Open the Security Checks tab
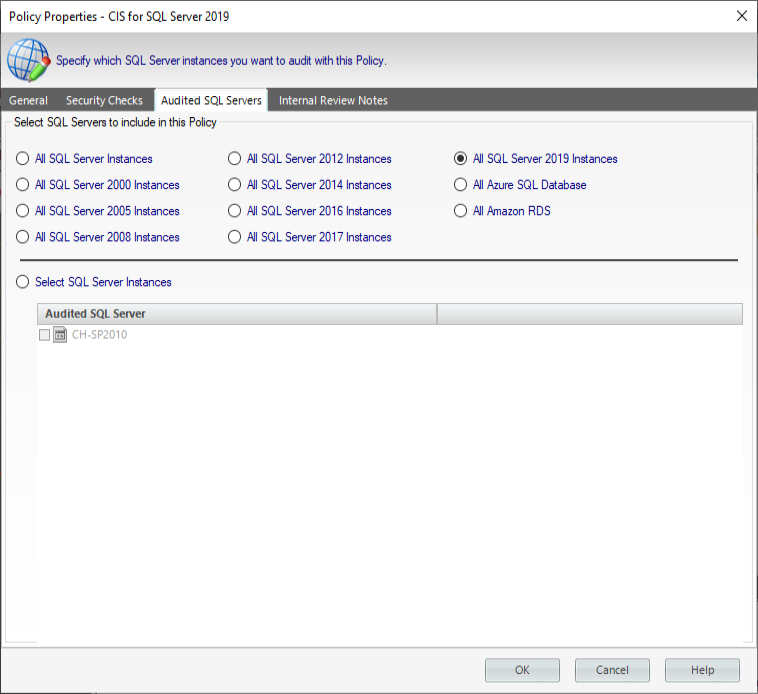This screenshot has width=758, height=694. [x=104, y=101]
